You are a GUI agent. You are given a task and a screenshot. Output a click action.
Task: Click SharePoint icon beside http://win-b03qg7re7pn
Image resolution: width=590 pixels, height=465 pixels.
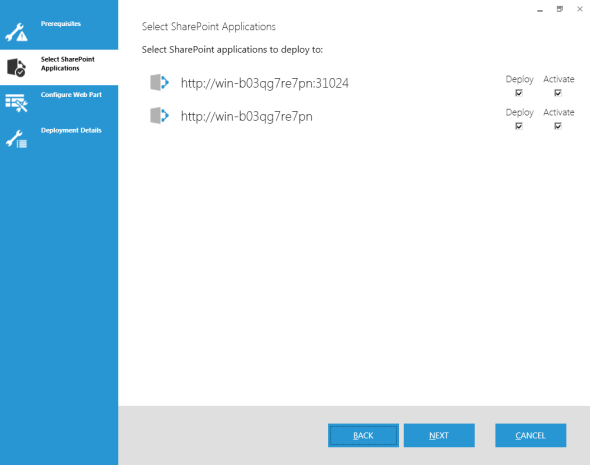pyautogui.click(x=160, y=115)
